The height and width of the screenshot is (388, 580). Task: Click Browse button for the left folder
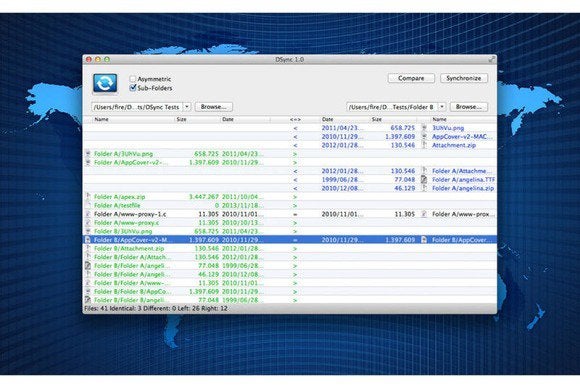point(214,107)
